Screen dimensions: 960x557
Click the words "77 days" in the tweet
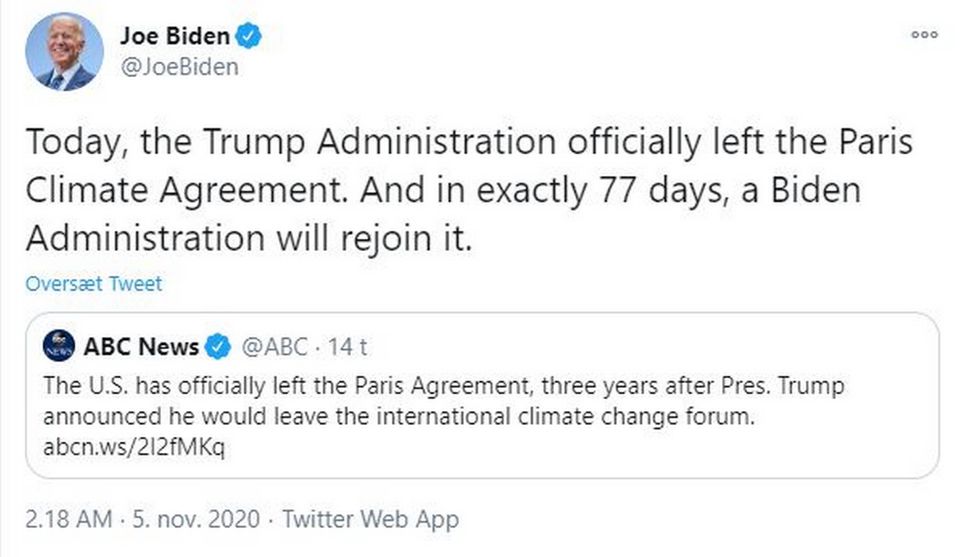click(x=591, y=190)
